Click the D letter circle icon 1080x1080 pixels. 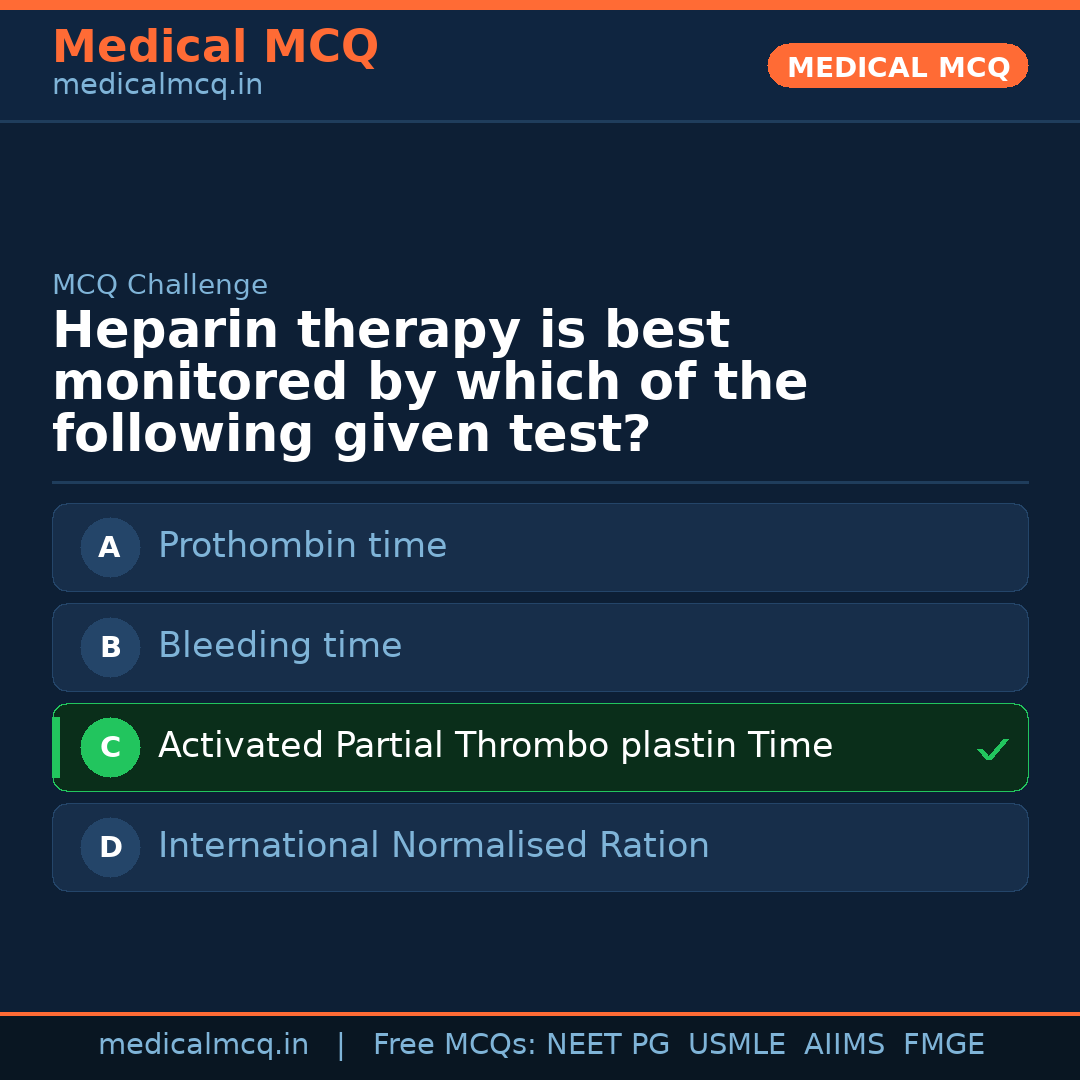[x=110, y=847]
